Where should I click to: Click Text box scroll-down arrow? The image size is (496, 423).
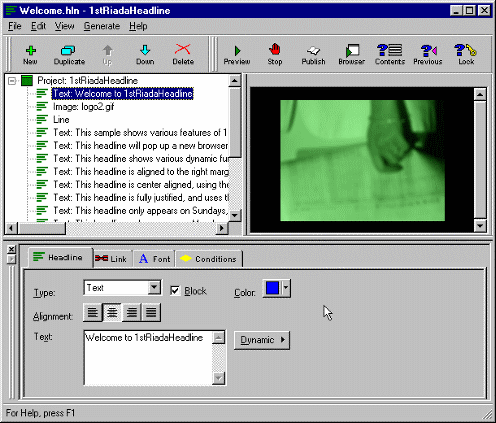point(219,378)
